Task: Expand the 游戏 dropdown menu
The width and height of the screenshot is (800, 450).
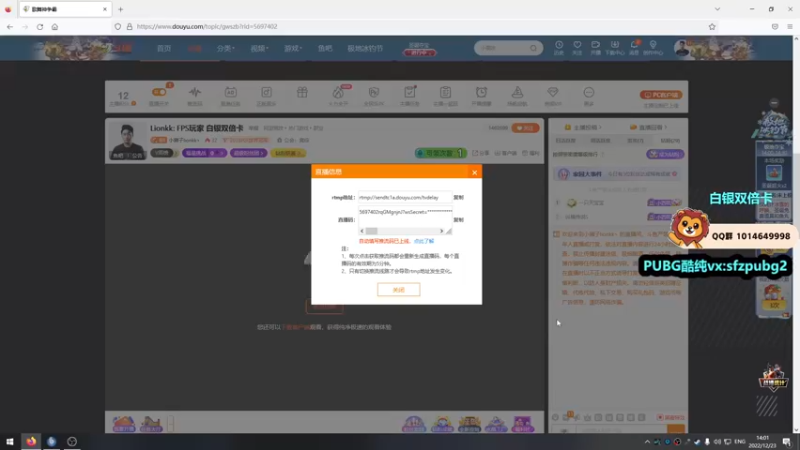Action: pos(293,48)
